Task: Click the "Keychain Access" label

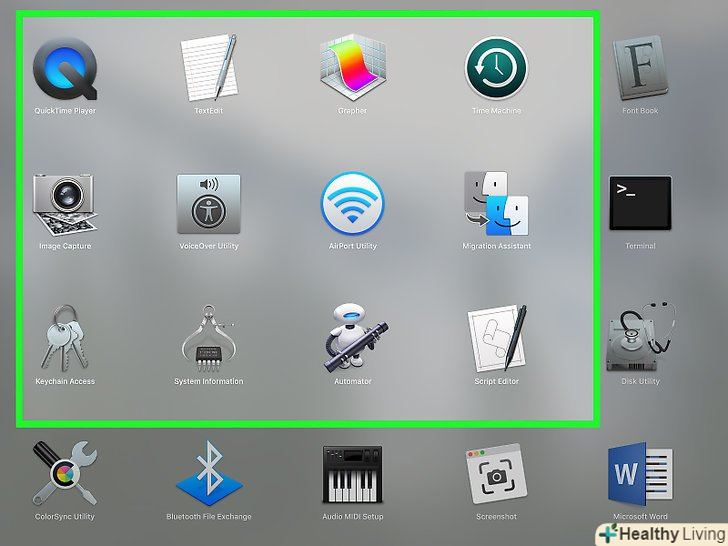Action: pyautogui.click(x=65, y=381)
